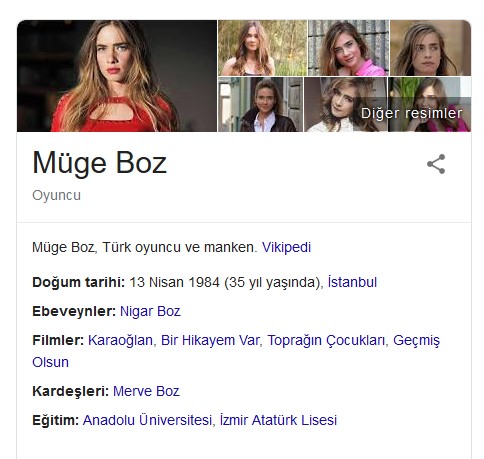
Task: Follow the İstanbul birthplace link
Action: coord(352,282)
